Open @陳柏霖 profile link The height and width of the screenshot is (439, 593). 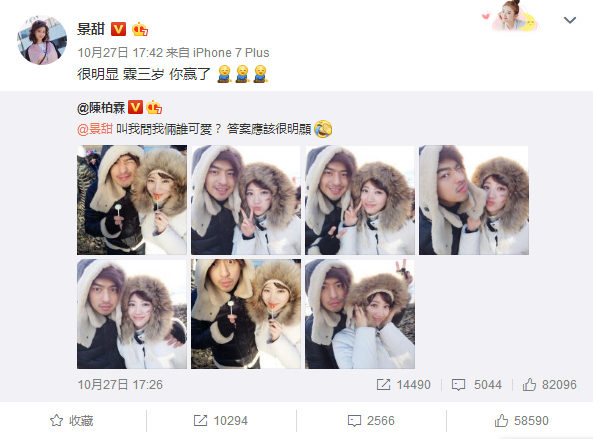pyautogui.click(x=101, y=108)
